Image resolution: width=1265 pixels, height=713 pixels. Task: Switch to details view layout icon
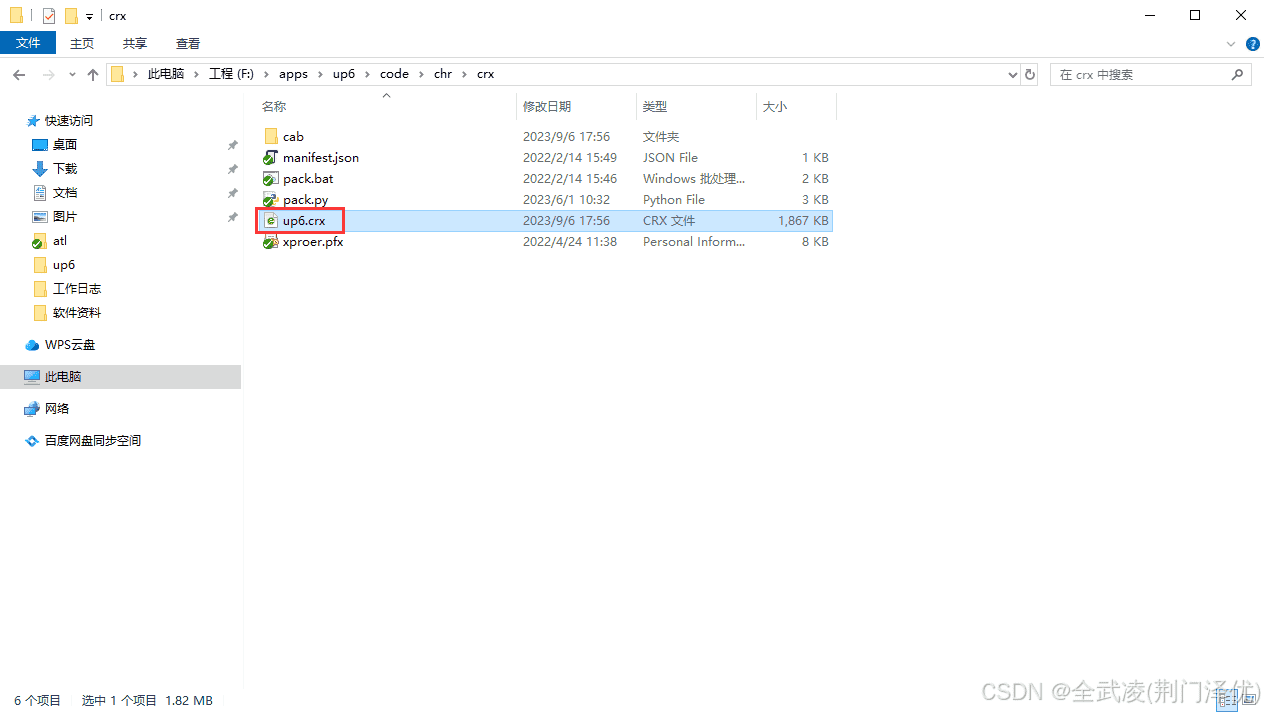pos(1226,703)
